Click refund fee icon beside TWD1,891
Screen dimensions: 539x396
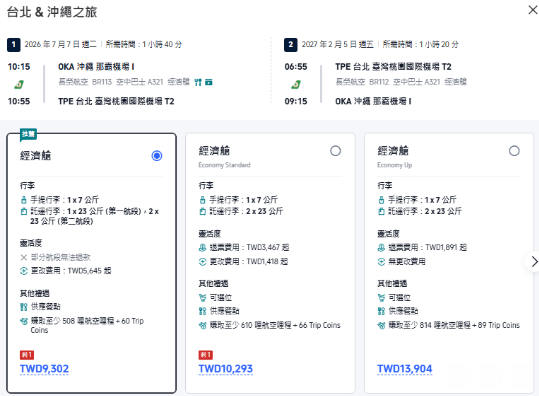coord(381,248)
